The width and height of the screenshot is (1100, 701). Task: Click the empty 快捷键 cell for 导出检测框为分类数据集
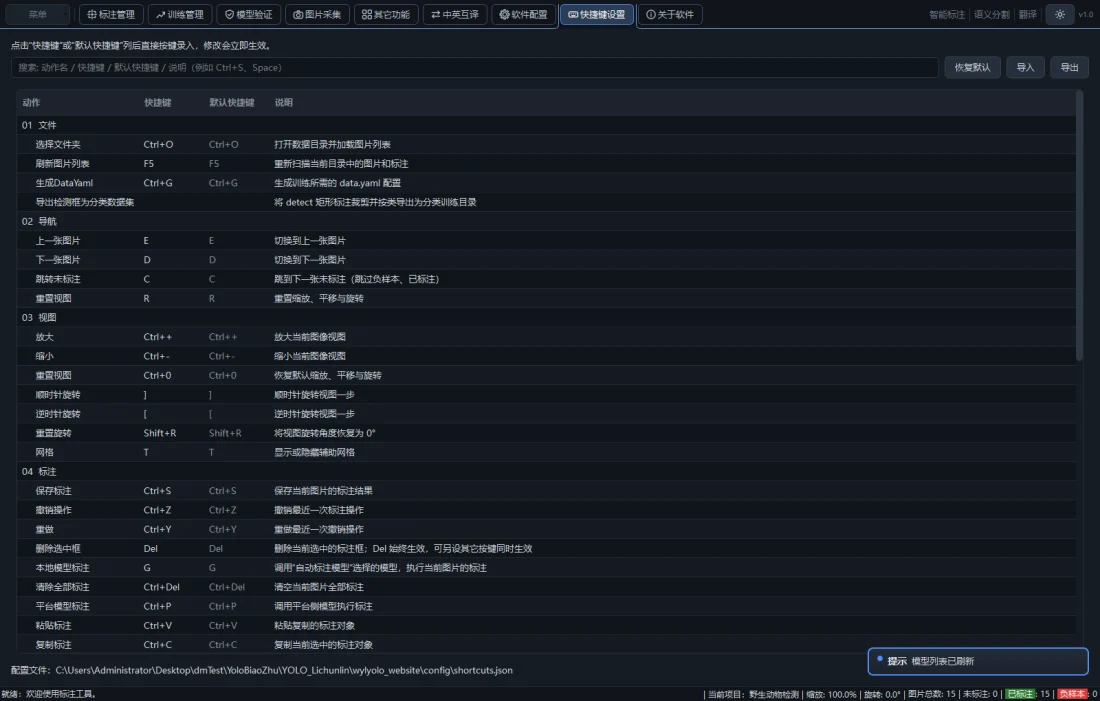point(173,202)
